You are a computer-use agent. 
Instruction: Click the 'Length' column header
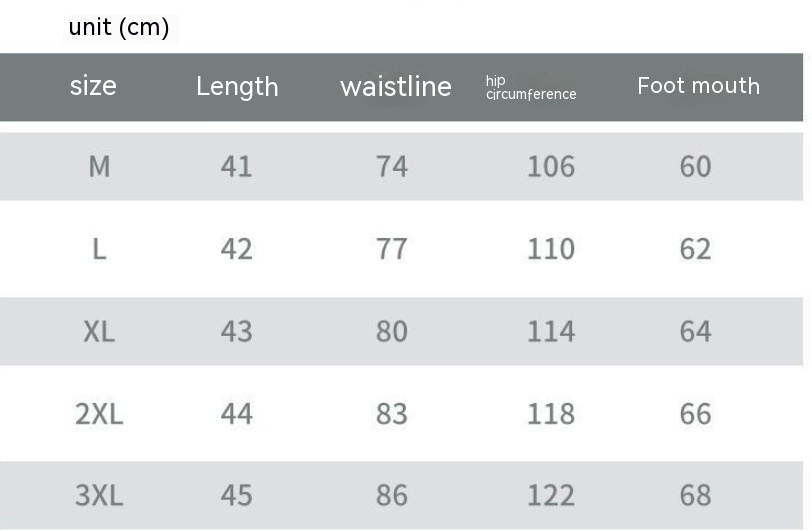tap(237, 86)
